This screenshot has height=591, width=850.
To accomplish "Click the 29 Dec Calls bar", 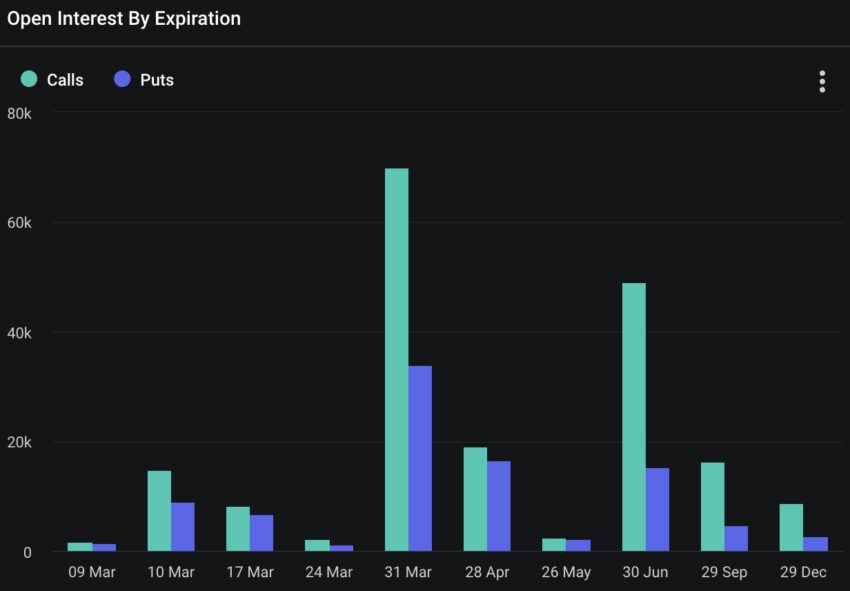I will [x=791, y=528].
